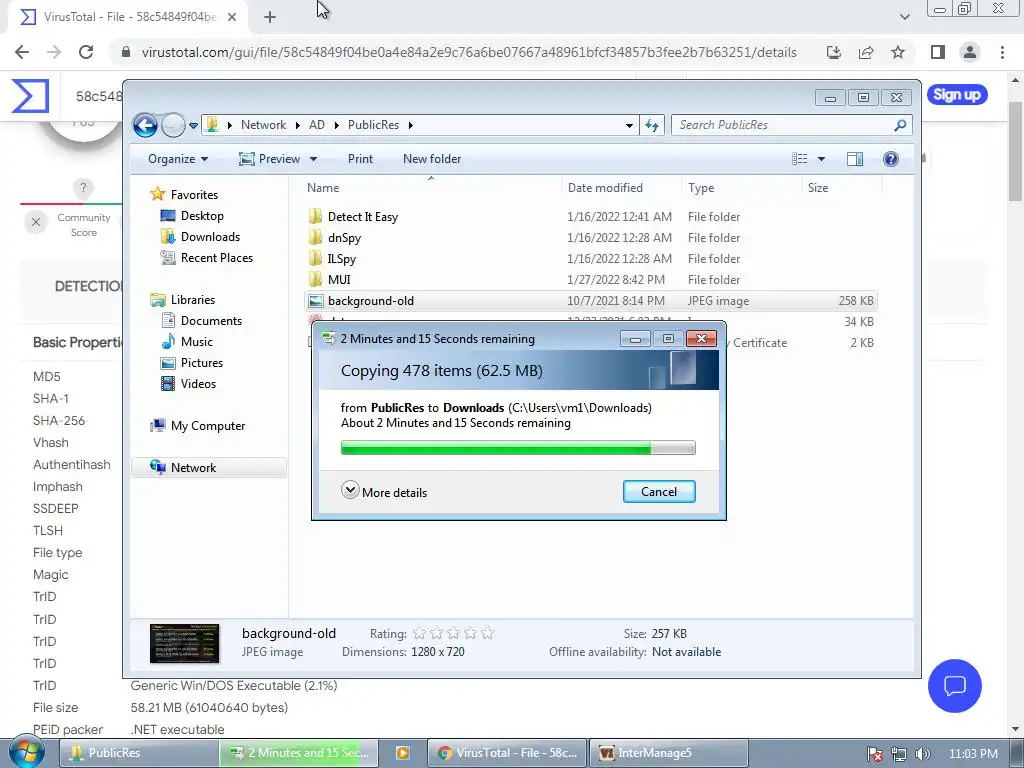The width and height of the screenshot is (1024, 768).
Task: Select Libraries in the navigation pane
Action: [x=193, y=300]
